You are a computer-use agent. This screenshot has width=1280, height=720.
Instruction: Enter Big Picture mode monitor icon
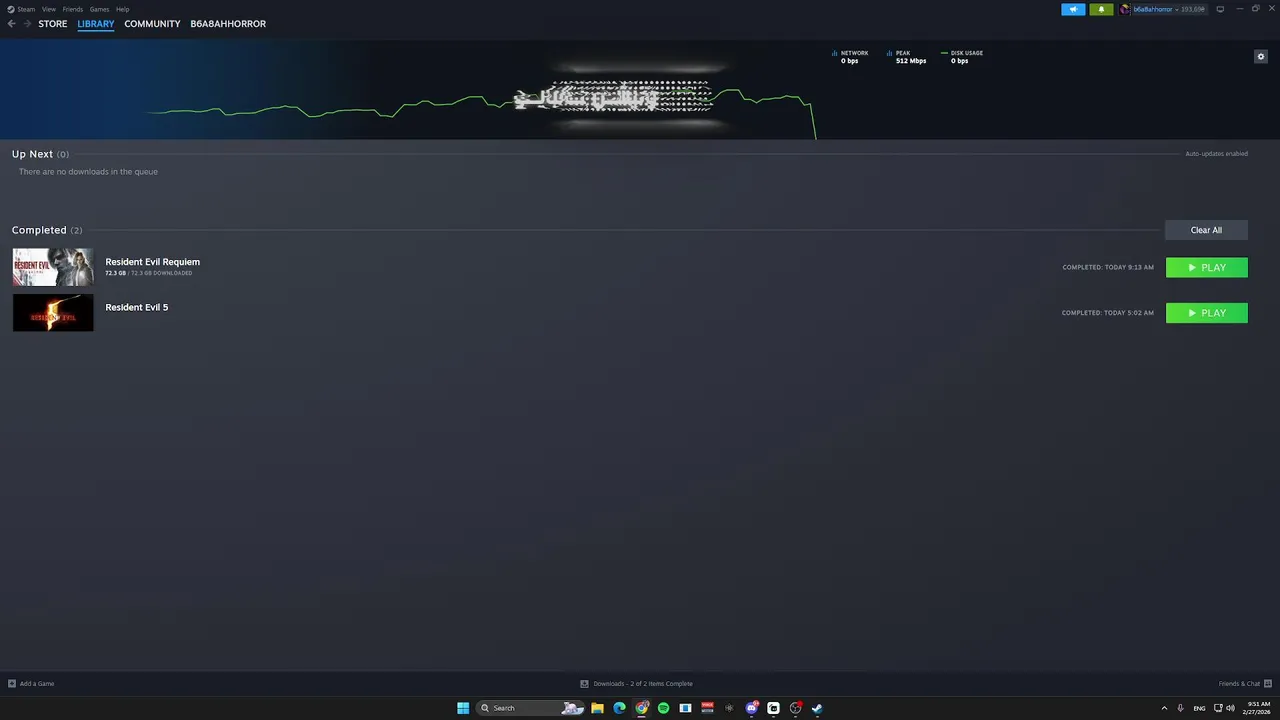(1220, 9)
